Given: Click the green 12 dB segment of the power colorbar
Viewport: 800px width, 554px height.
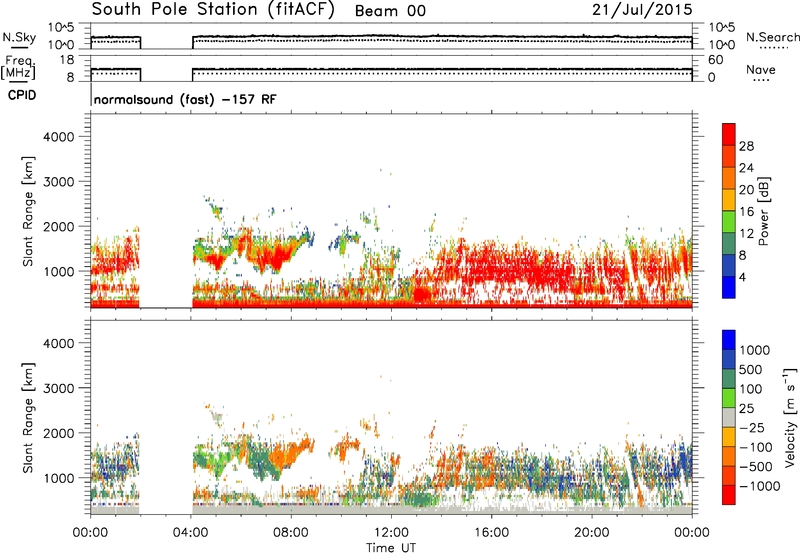Looking at the screenshot, I should 729,221.
